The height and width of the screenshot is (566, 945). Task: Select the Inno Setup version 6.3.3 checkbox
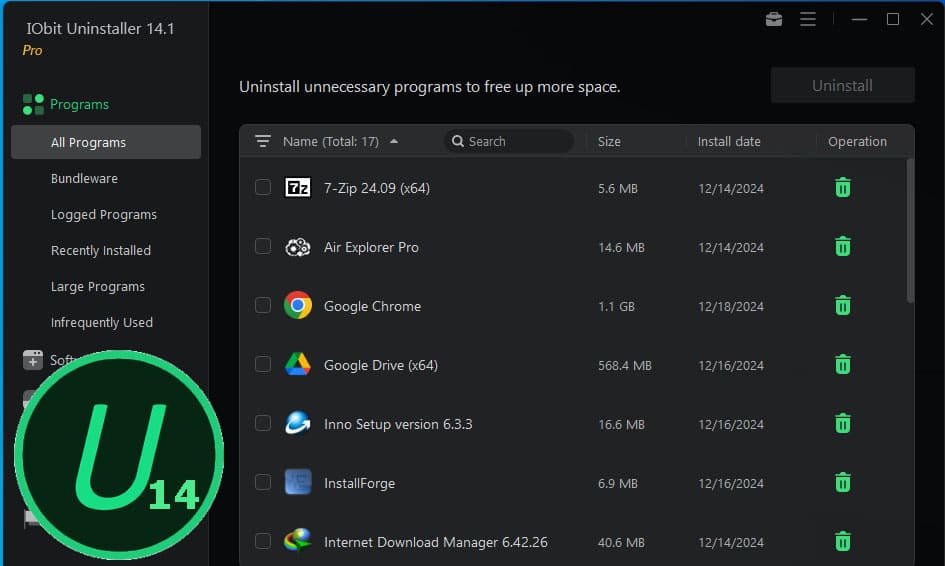(263, 424)
